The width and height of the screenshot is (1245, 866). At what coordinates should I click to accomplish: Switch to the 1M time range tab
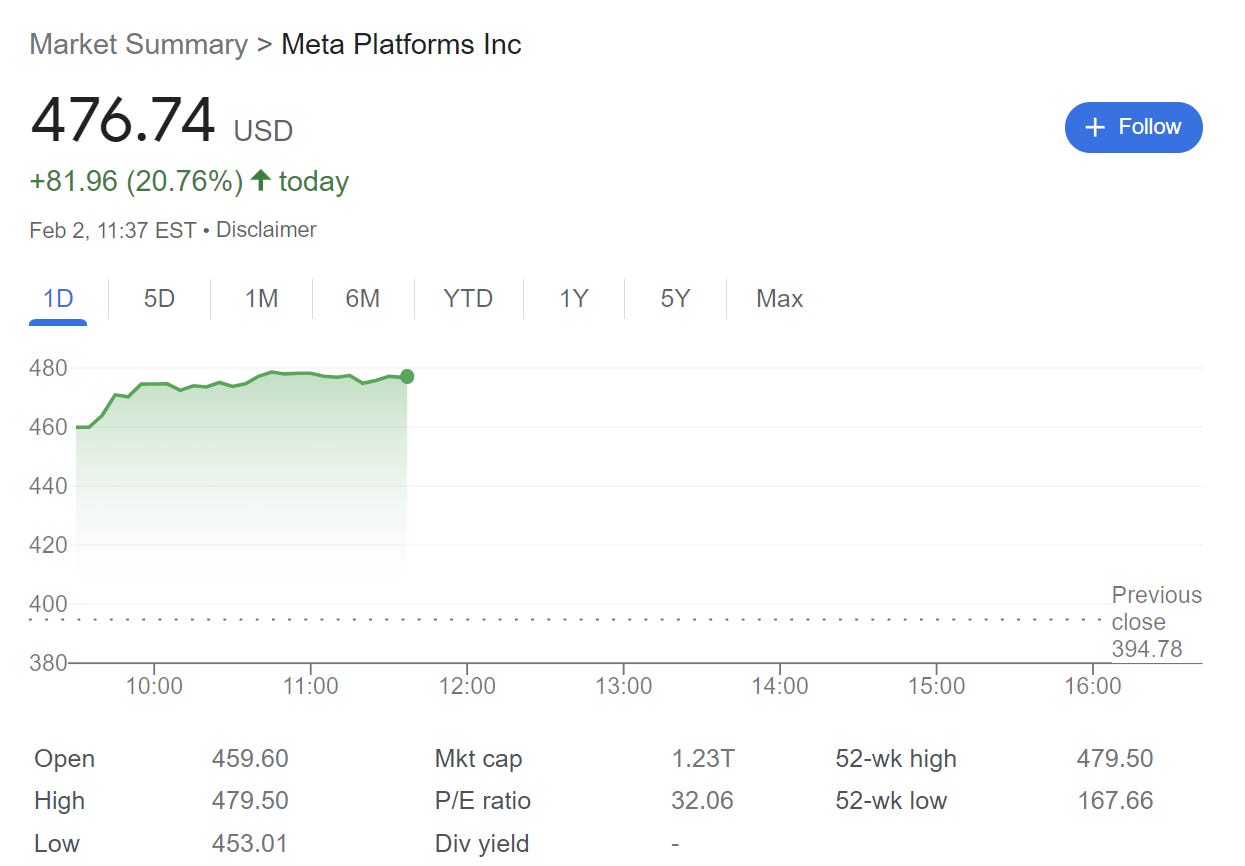[261, 298]
